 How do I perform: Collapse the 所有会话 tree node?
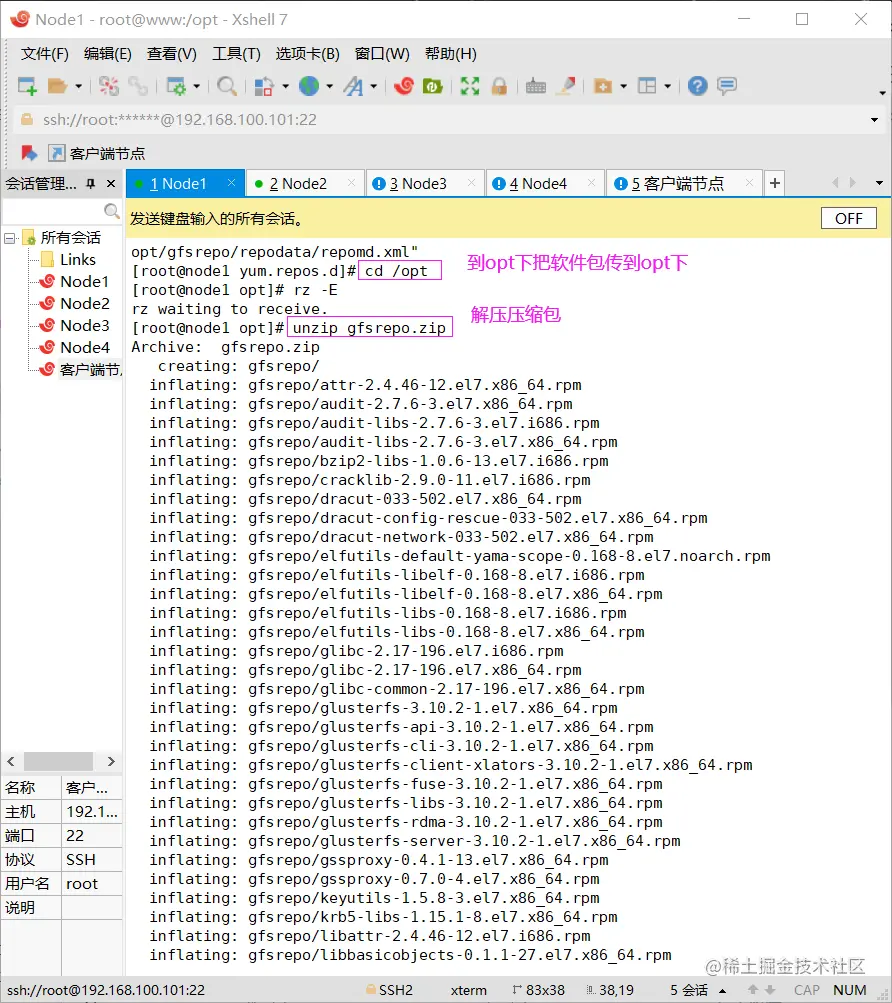click(10, 239)
